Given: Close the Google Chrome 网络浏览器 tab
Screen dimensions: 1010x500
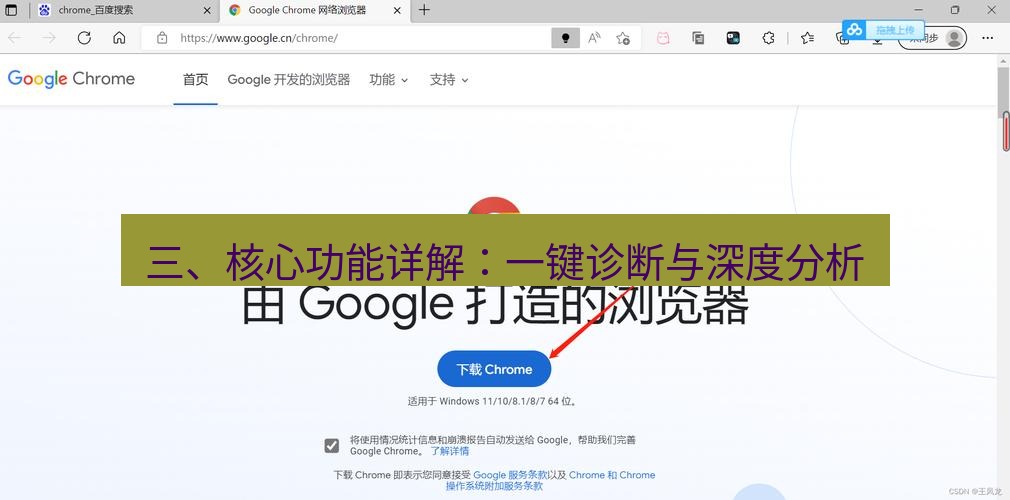Looking at the screenshot, I should (x=397, y=10).
